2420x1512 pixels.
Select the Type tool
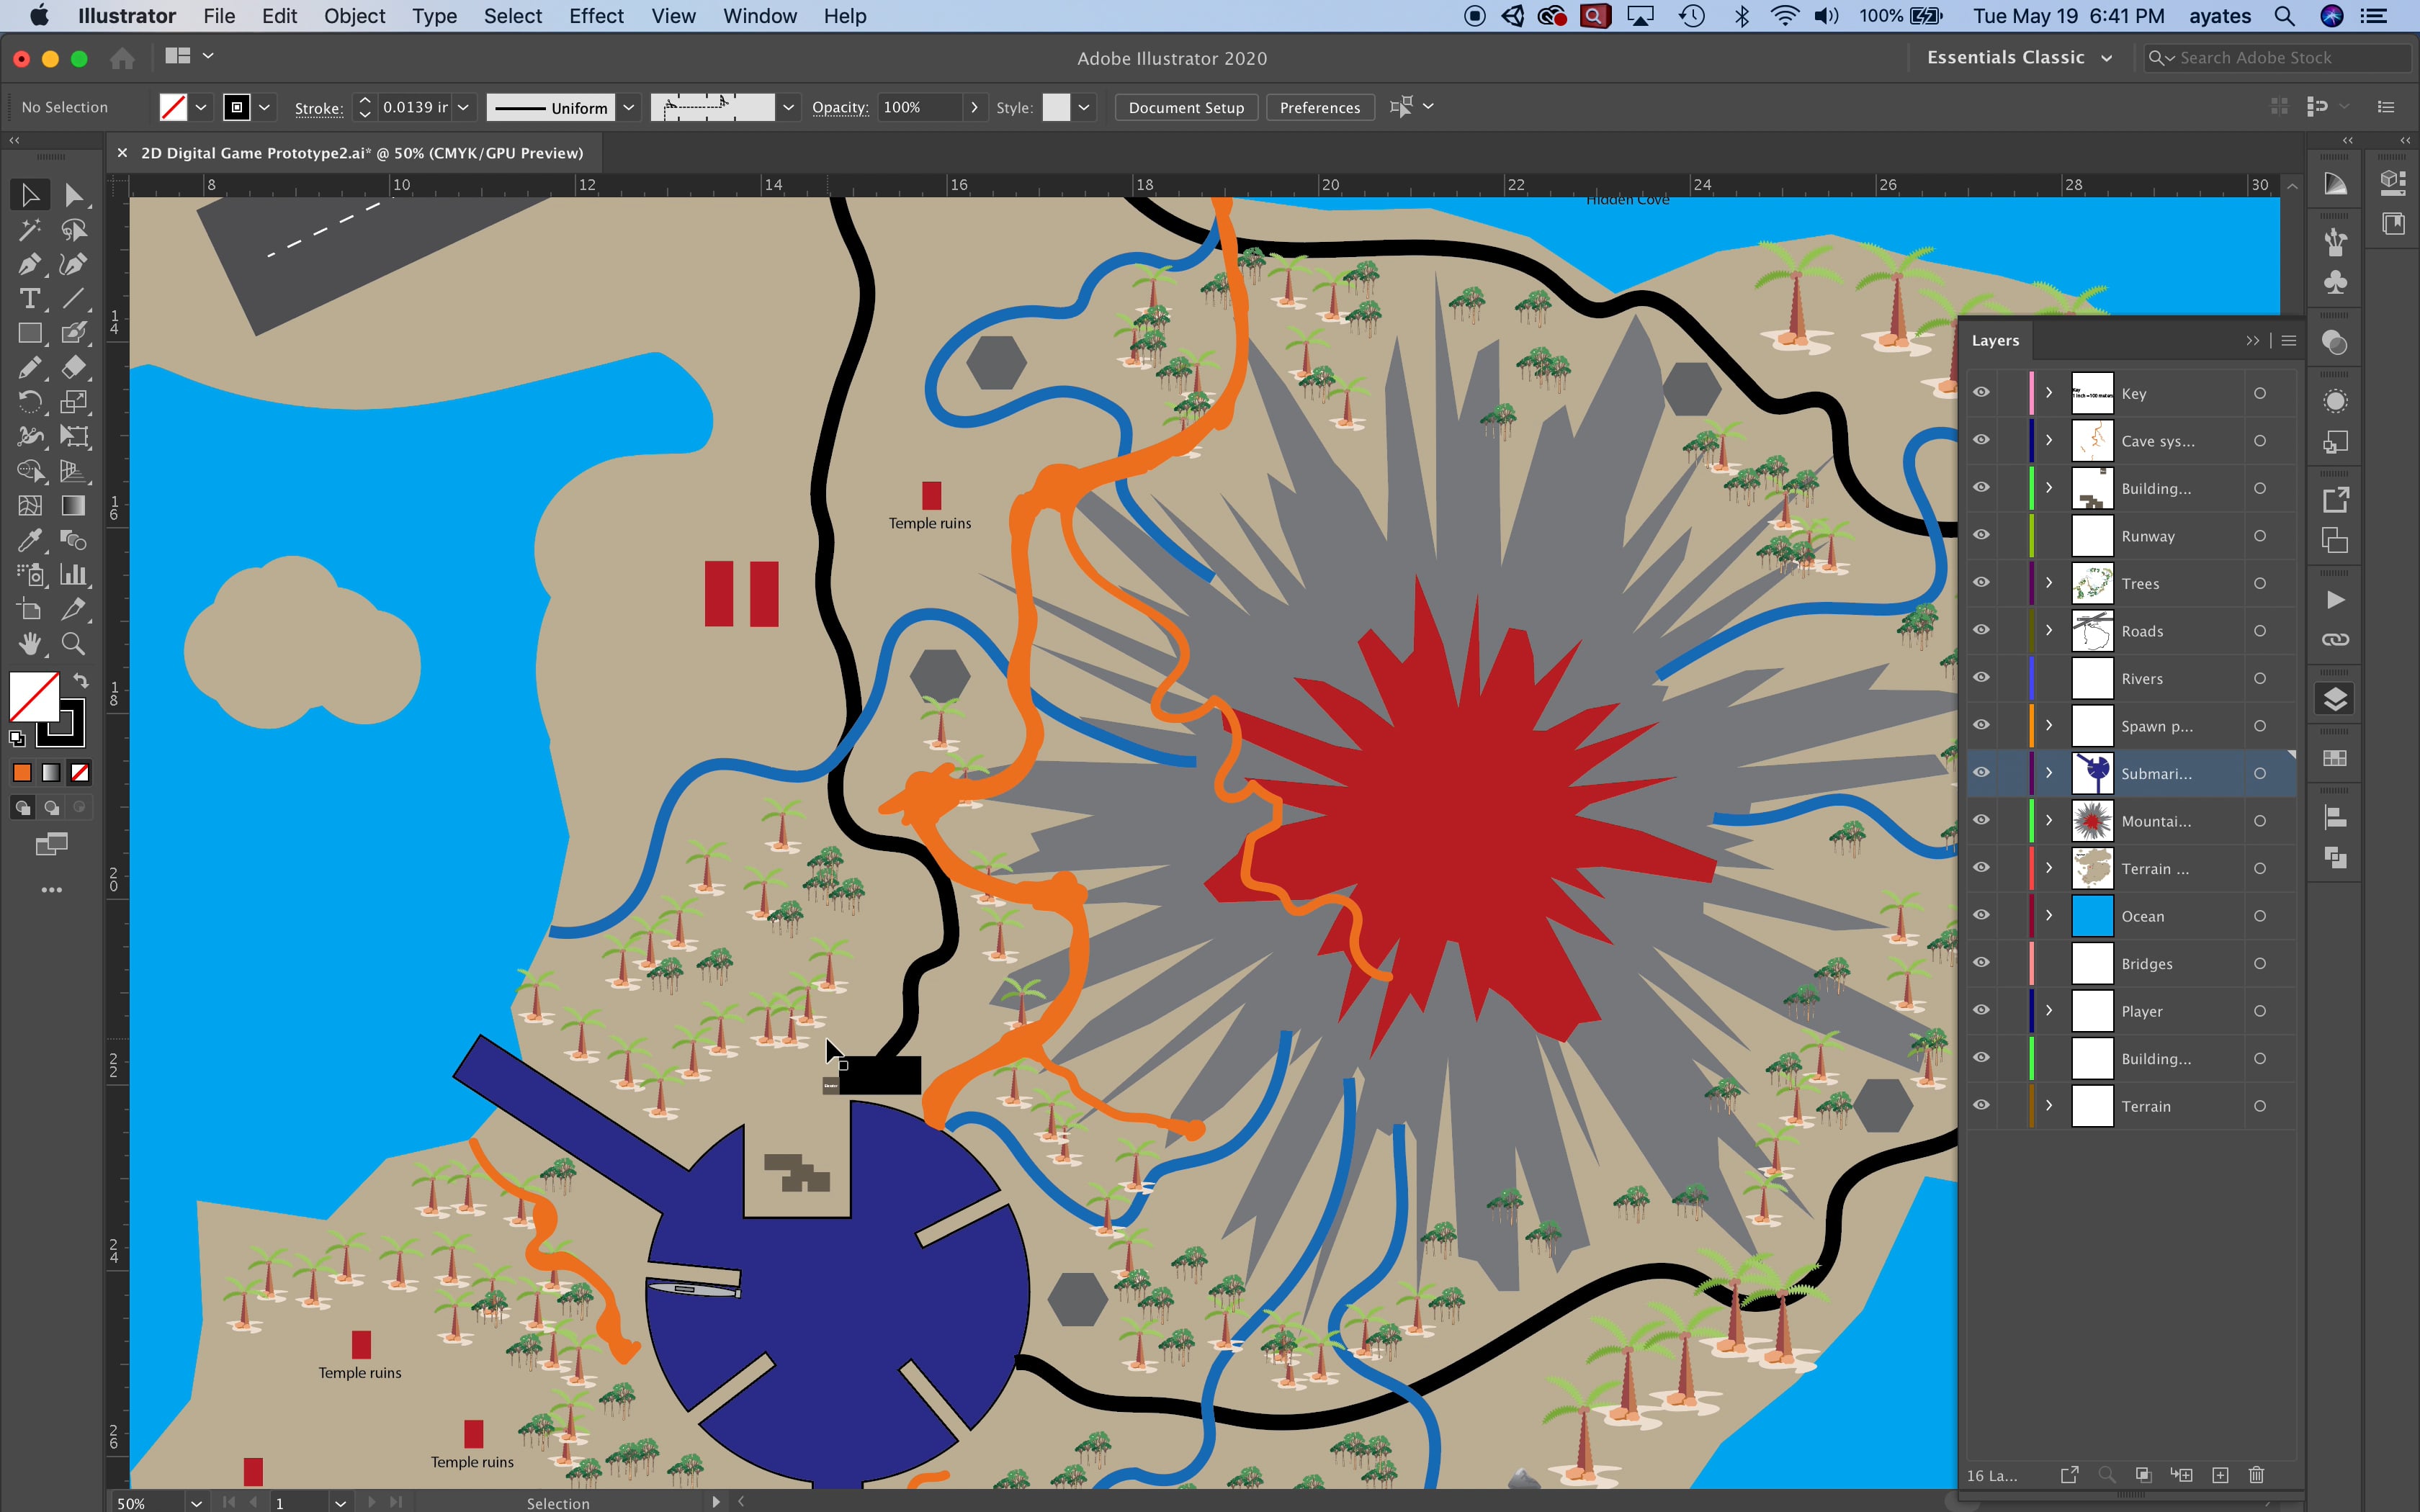coord(30,298)
